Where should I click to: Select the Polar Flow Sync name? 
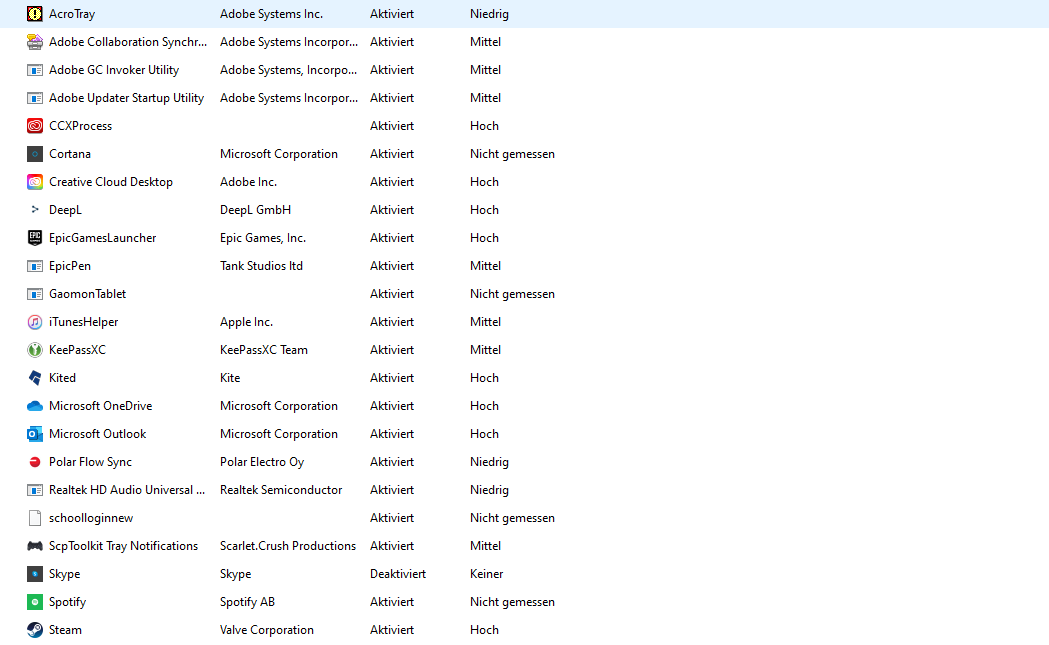pyautogui.click(x=90, y=462)
